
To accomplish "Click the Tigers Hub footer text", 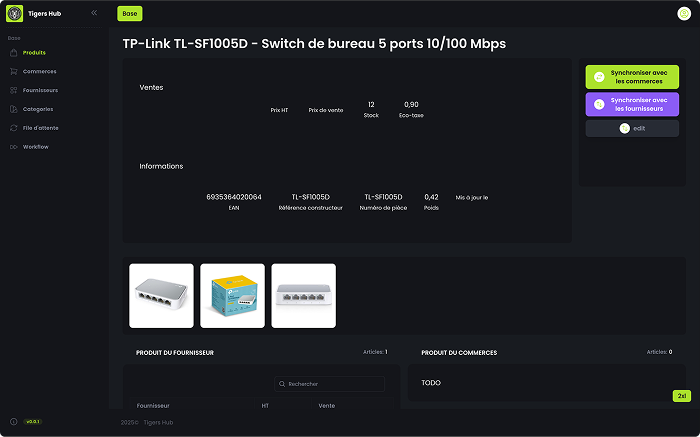I will click(x=158, y=422).
